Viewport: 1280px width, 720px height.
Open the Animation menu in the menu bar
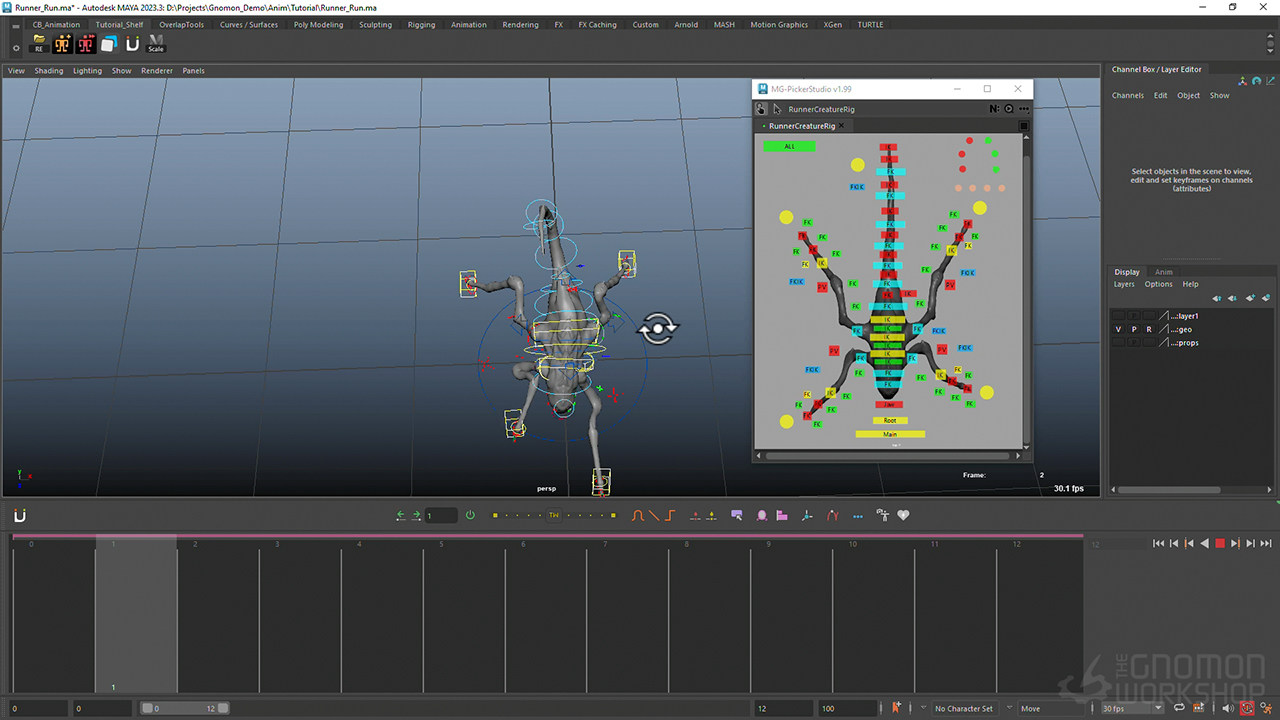click(468, 25)
